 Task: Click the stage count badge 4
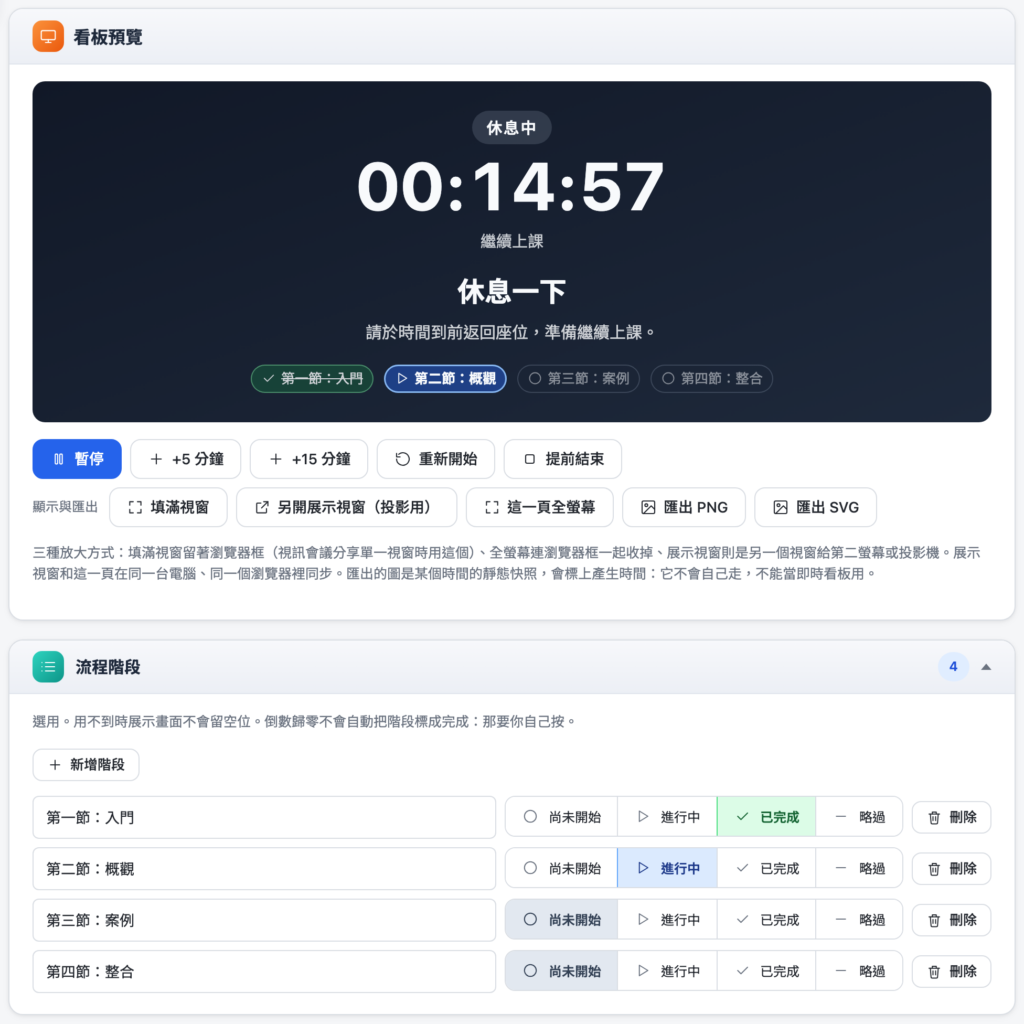(953, 667)
